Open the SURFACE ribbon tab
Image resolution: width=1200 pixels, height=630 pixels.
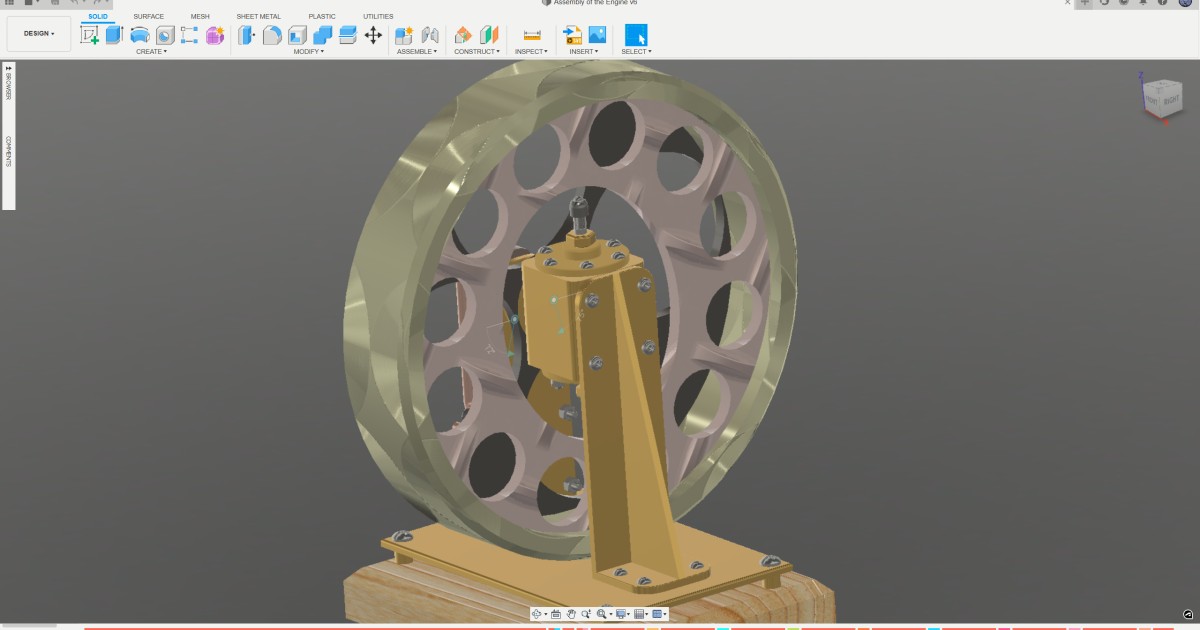pyautogui.click(x=148, y=15)
